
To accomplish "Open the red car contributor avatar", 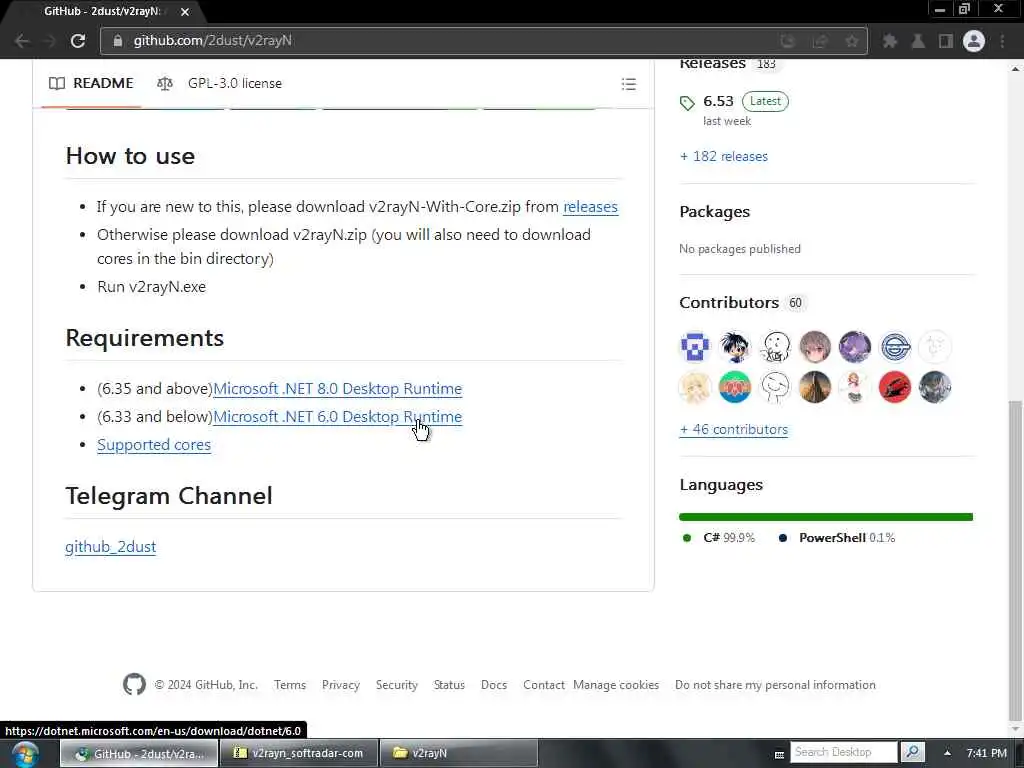I will [895, 387].
